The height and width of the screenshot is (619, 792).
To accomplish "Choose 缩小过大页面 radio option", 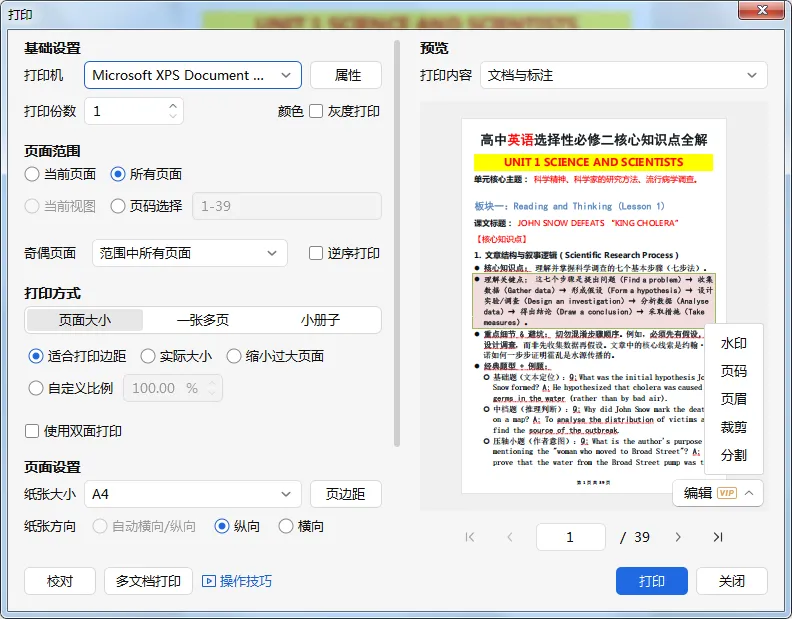I will [x=233, y=356].
